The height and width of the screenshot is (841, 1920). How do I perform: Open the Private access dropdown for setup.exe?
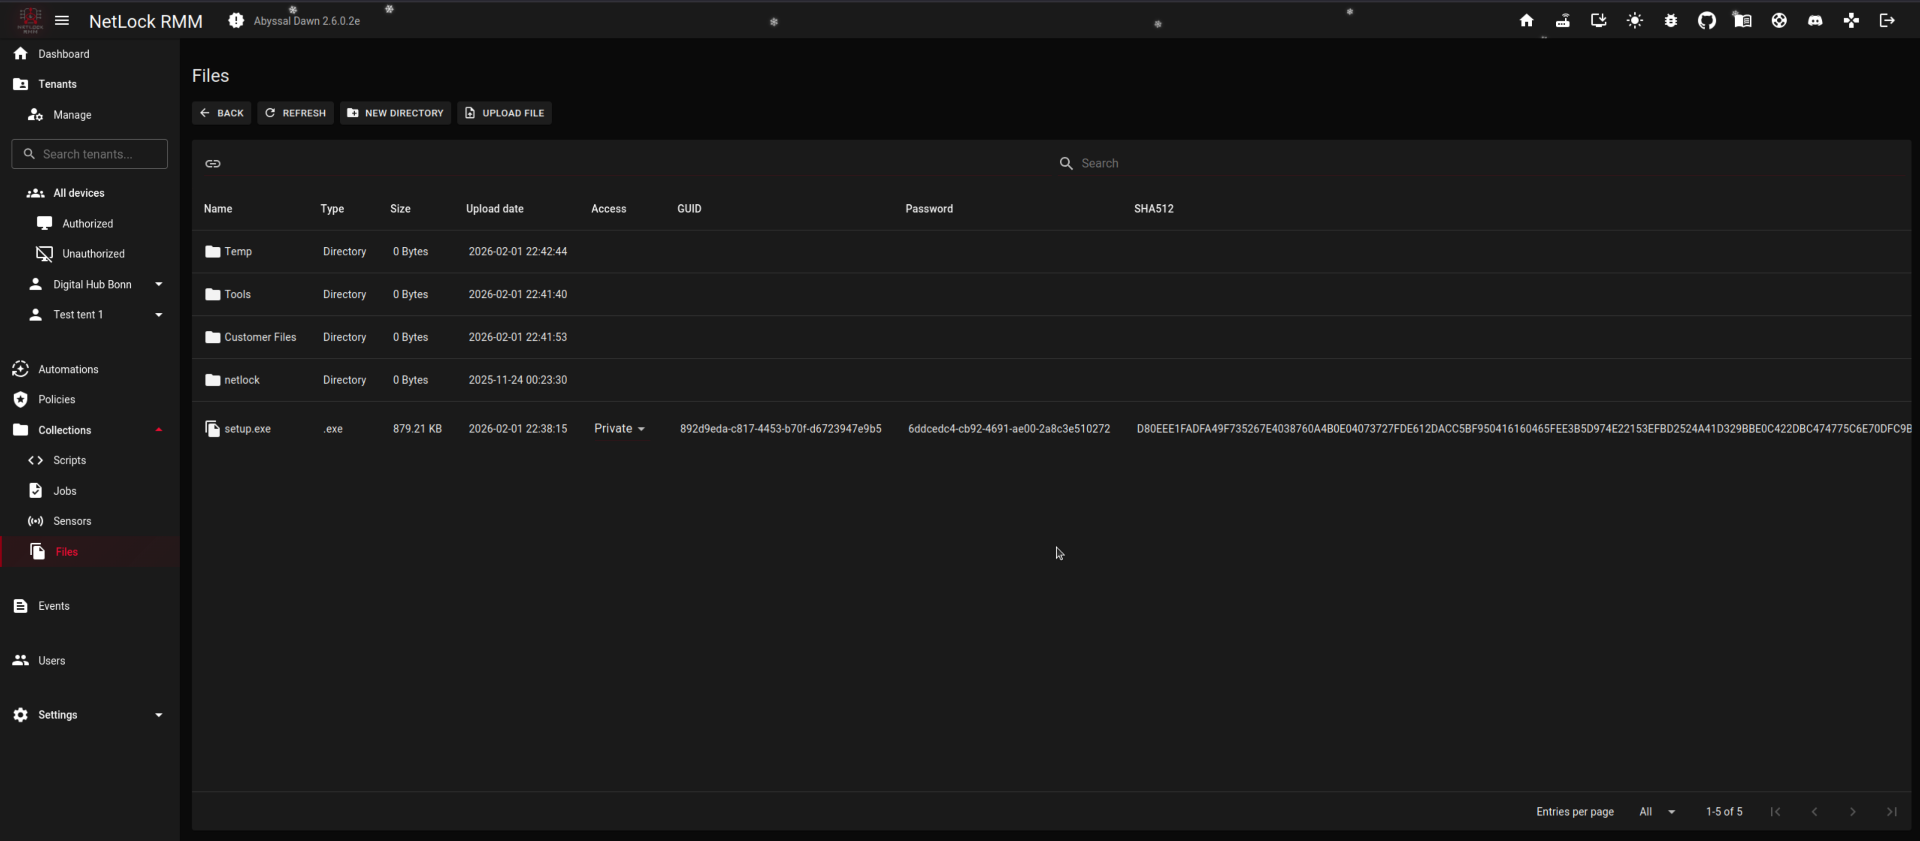point(620,429)
